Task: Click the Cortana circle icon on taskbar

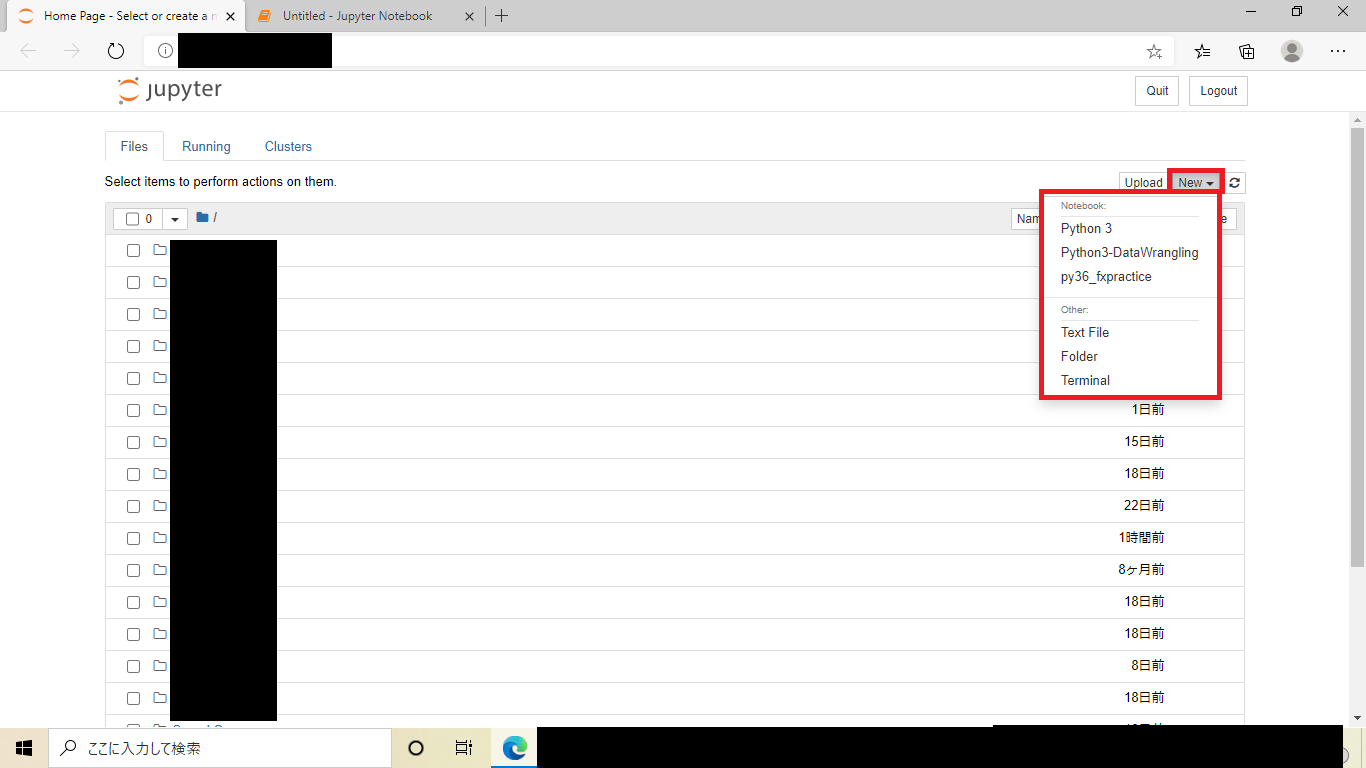Action: (x=416, y=748)
